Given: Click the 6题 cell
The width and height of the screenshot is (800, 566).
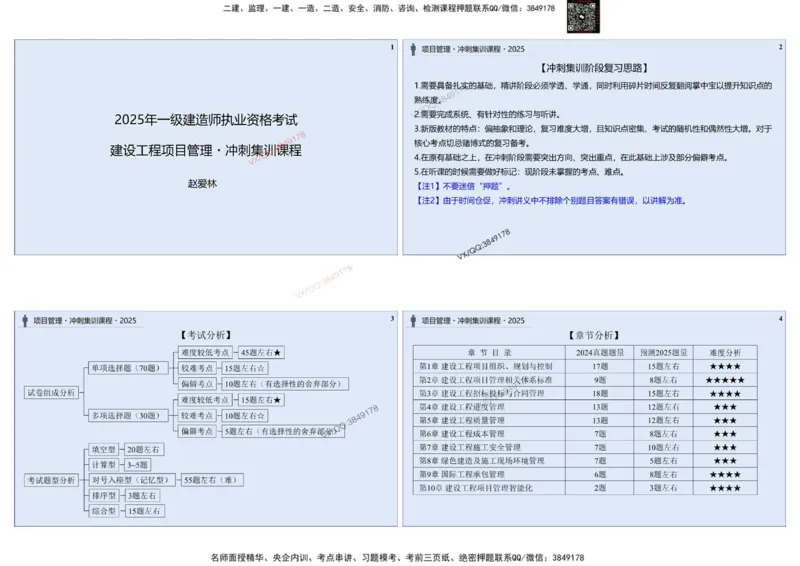Looking at the screenshot, I should (x=599, y=475).
